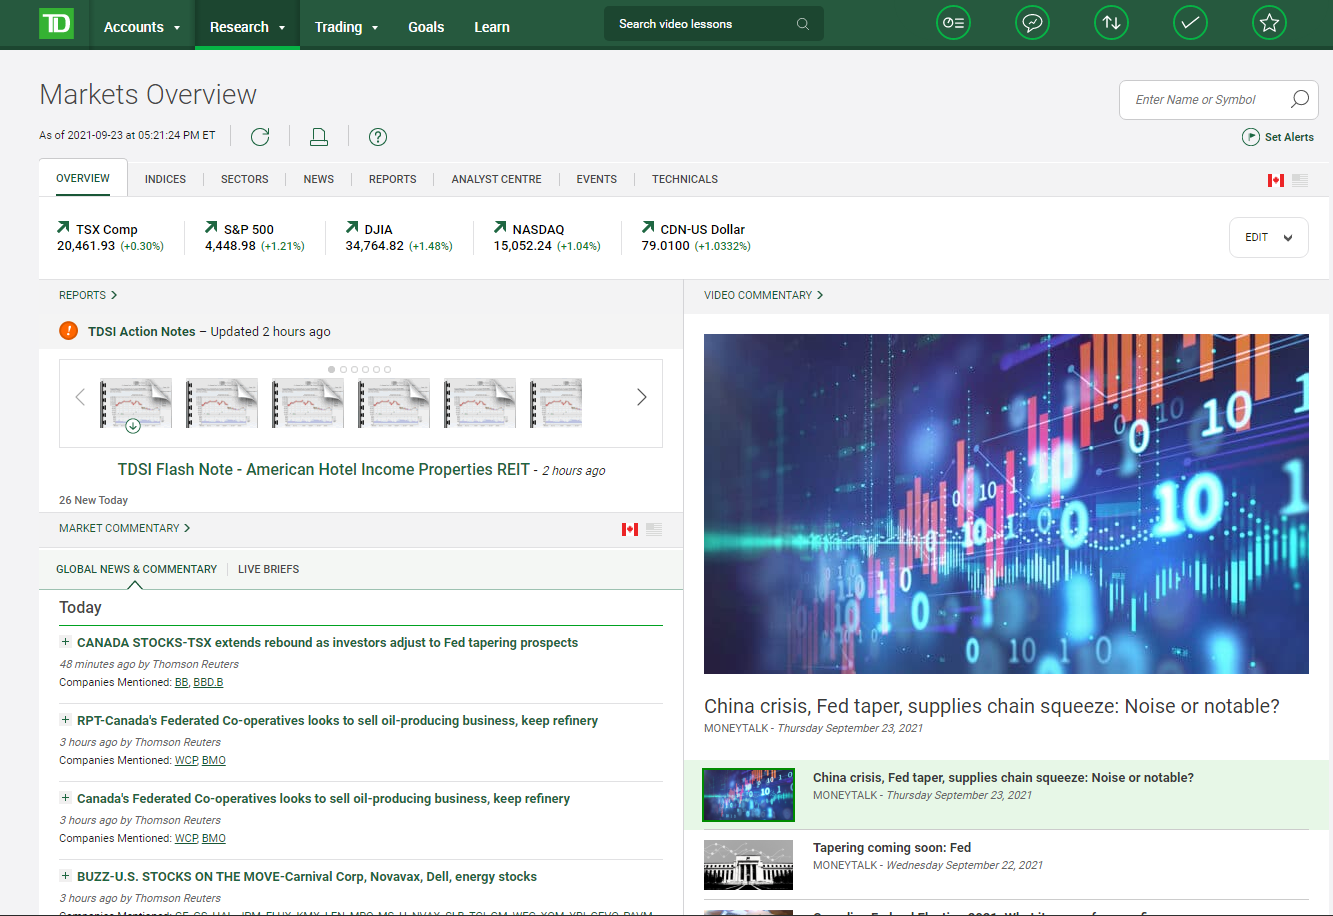The height and width of the screenshot is (916, 1333).
Task: Click the up-down arrows trade icon
Action: click(1111, 23)
